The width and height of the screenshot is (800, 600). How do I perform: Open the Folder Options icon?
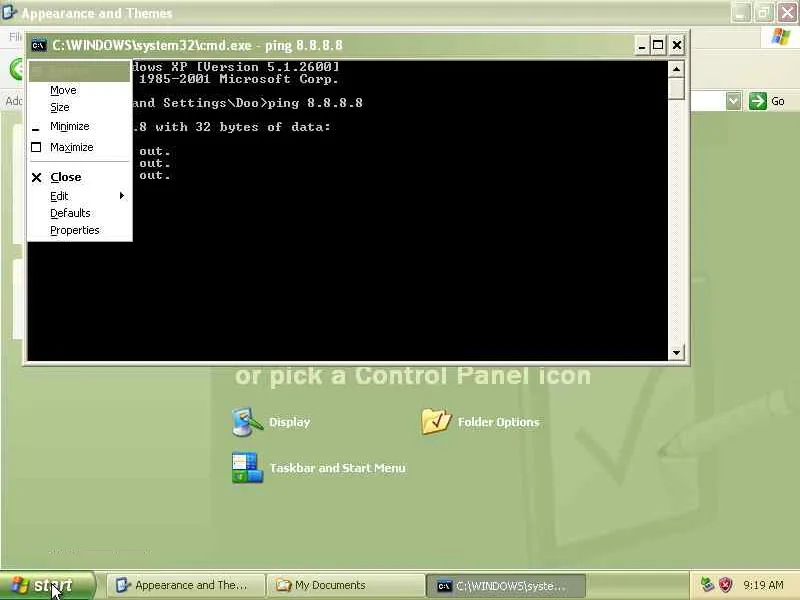coord(436,421)
